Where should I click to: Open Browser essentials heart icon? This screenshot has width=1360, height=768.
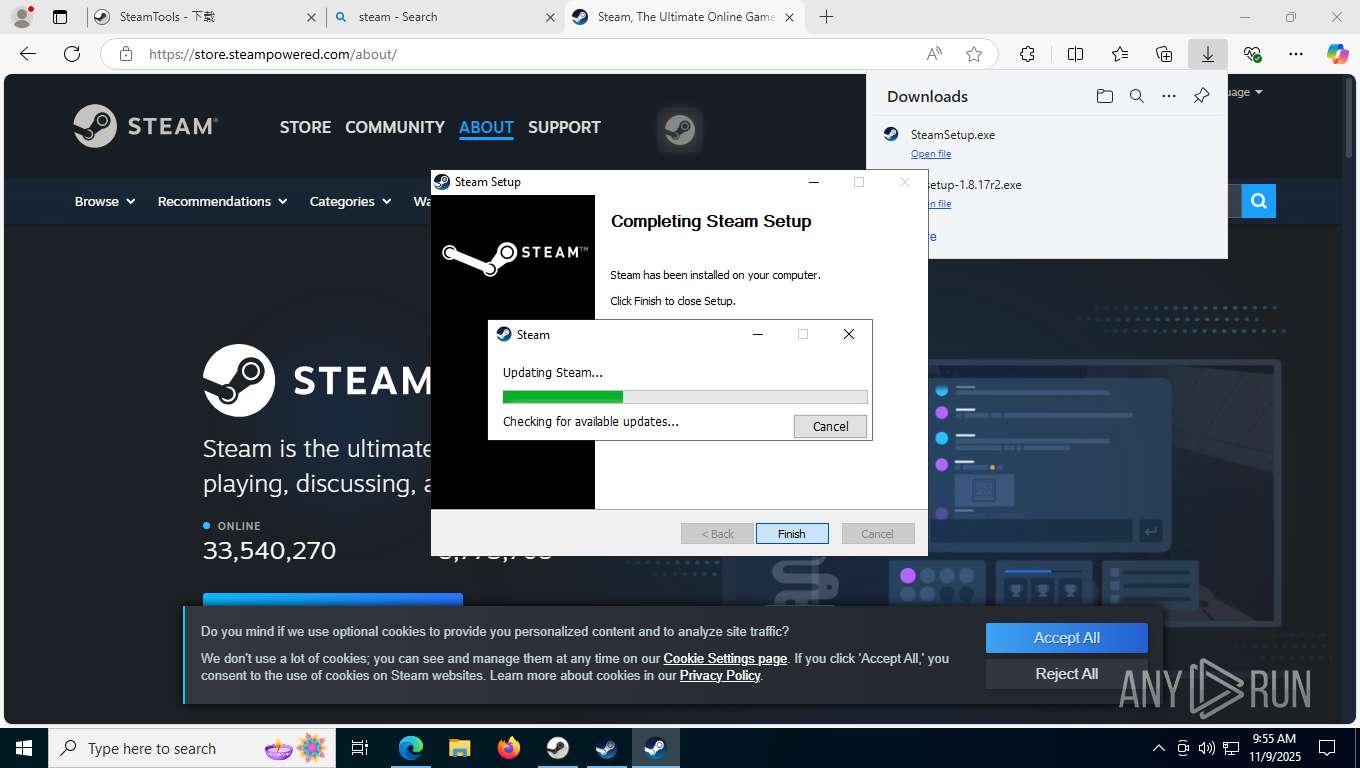1252,54
